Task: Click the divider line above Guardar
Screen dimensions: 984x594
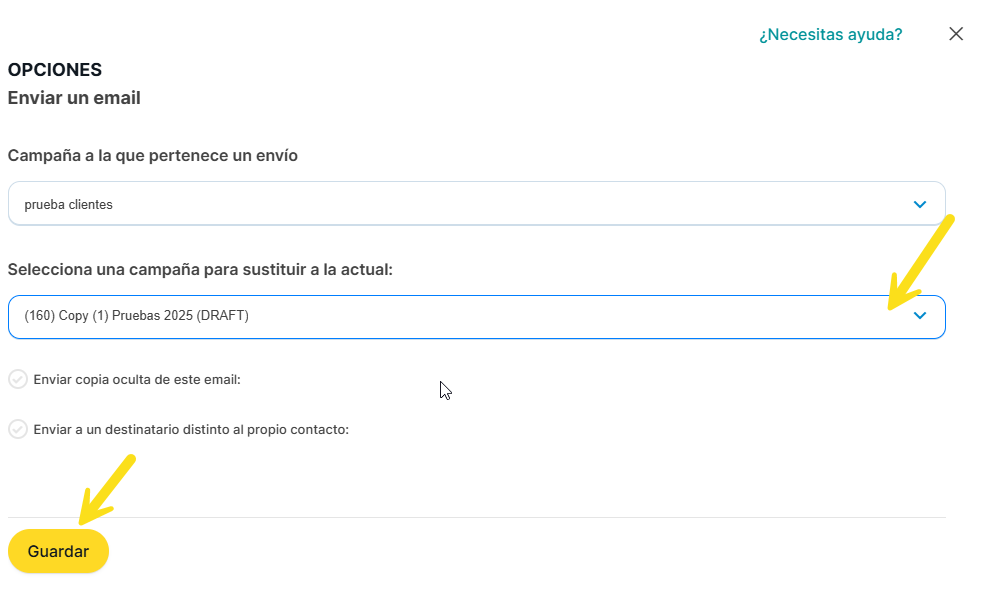Action: pyautogui.click(x=476, y=517)
